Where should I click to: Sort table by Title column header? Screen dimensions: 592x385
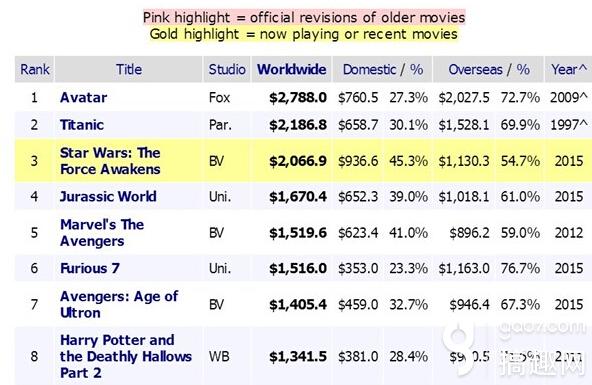coord(129,69)
